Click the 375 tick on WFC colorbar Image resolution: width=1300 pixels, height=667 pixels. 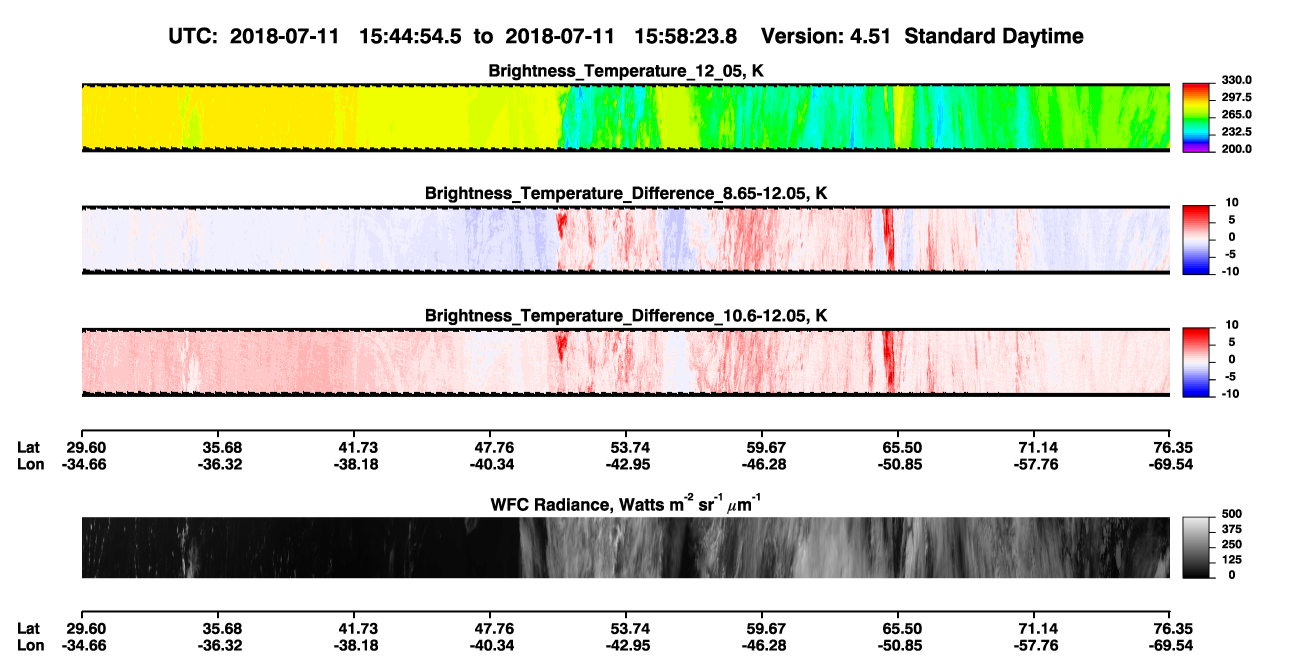(x=1232, y=531)
